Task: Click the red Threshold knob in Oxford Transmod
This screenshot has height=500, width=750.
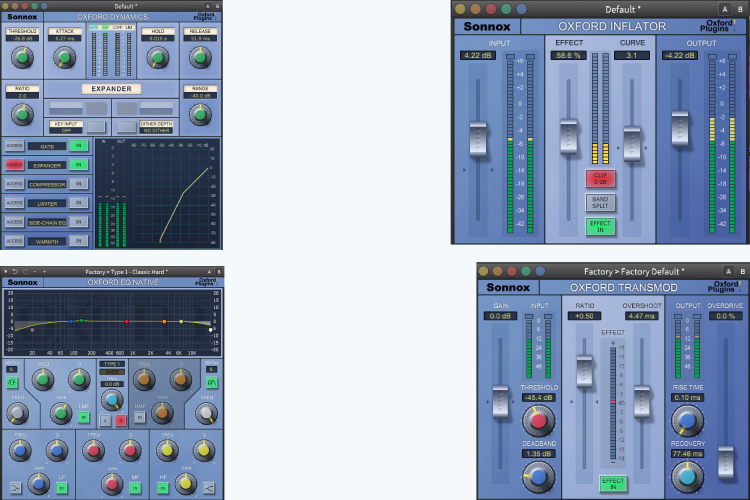Action: click(x=538, y=421)
